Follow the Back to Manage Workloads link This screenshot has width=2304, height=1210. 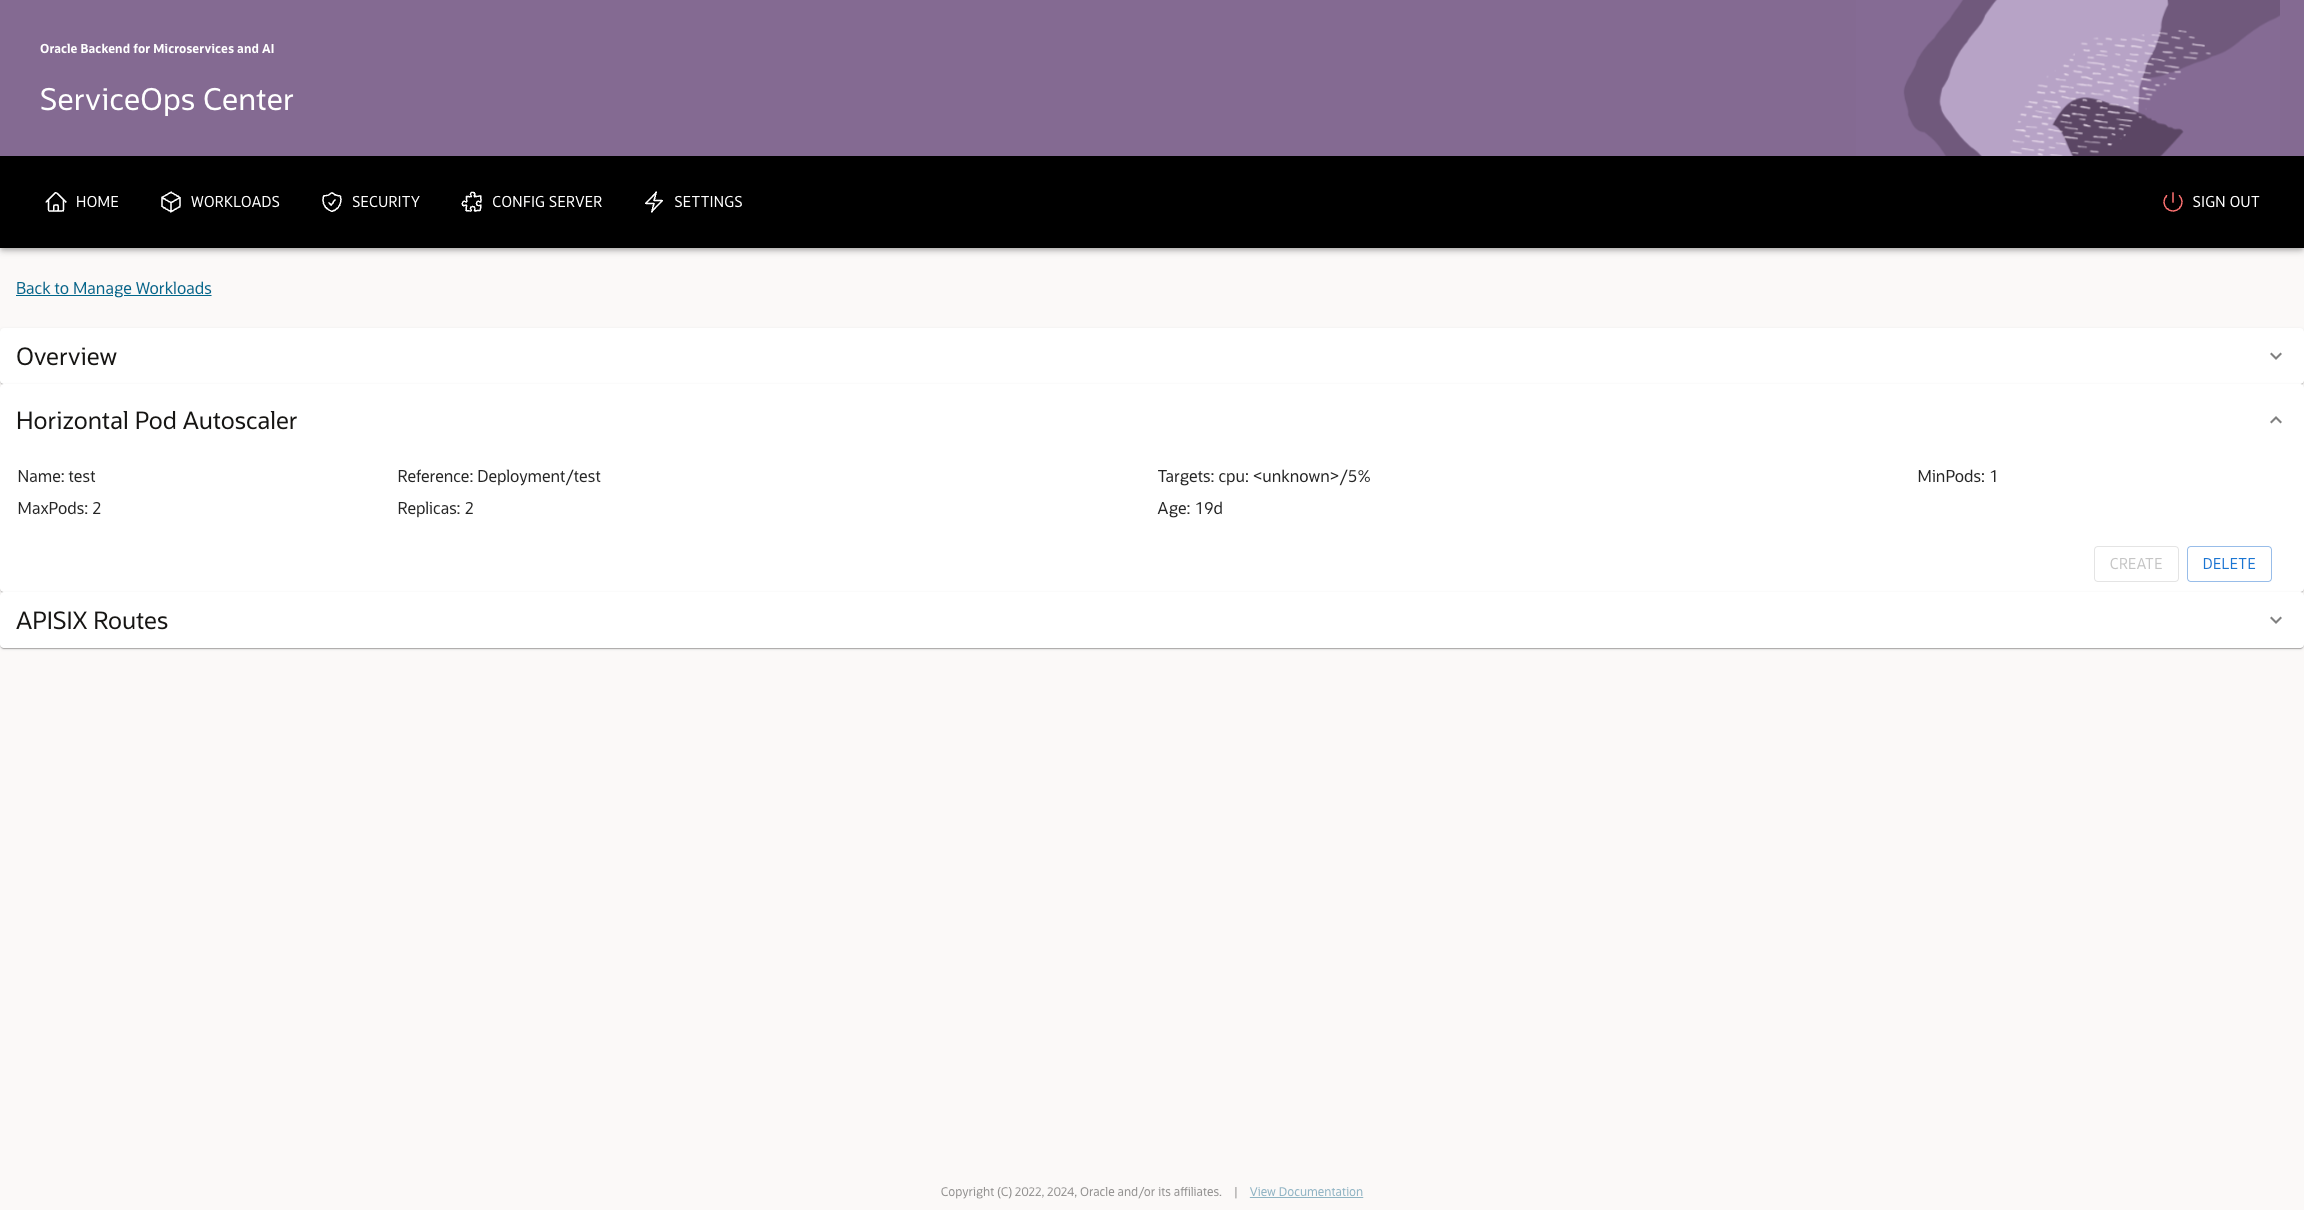coord(114,288)
